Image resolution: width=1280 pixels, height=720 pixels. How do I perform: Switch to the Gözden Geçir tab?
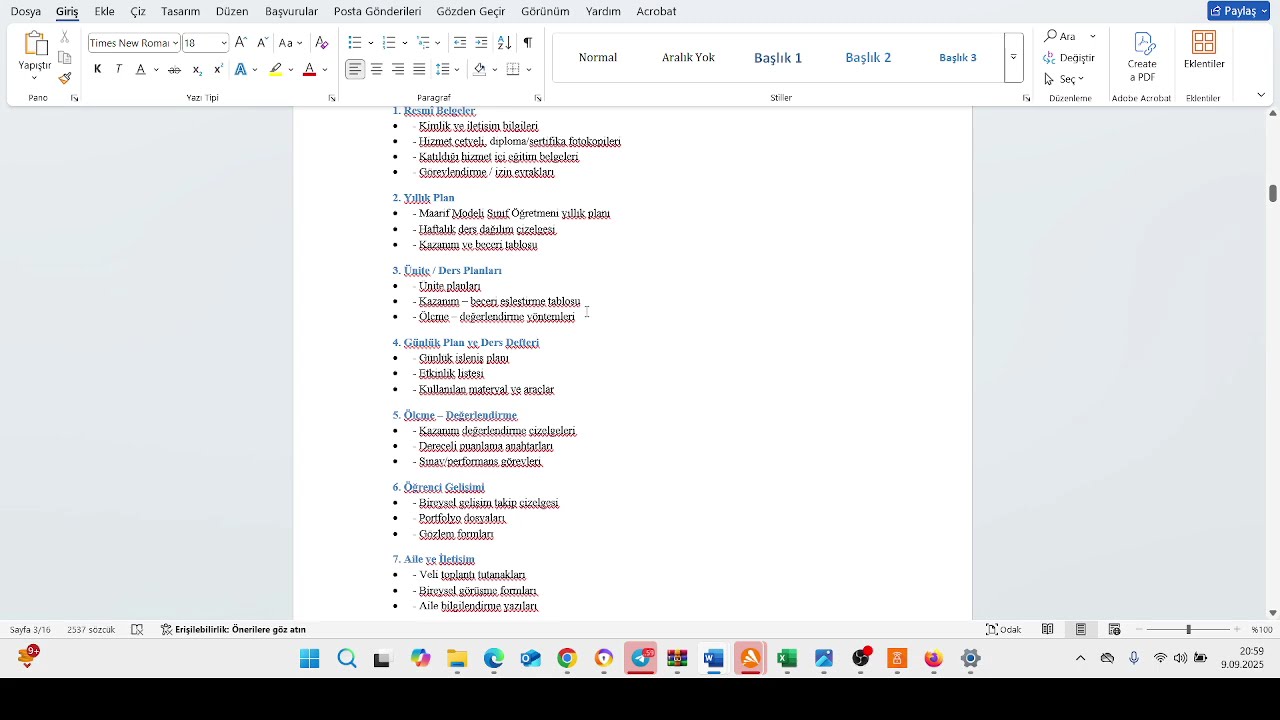click(x=471, y=11)
